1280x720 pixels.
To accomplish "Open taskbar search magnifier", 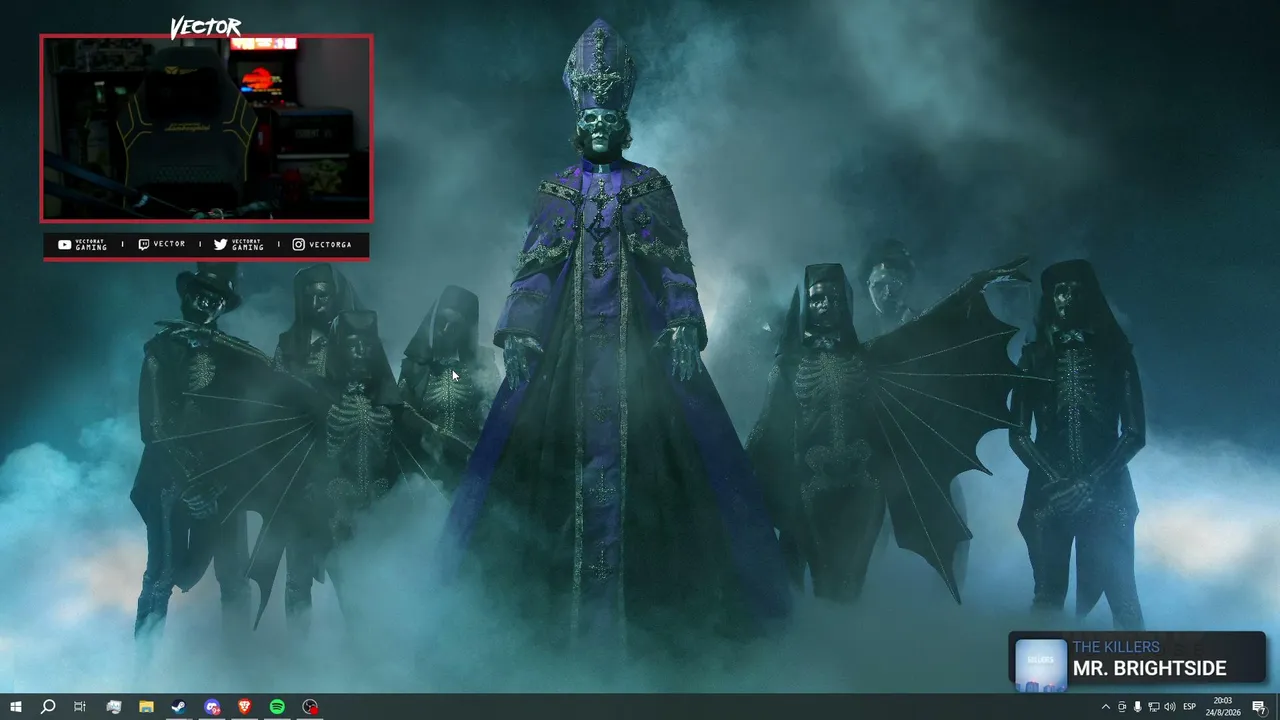I will tap(48, 707).
